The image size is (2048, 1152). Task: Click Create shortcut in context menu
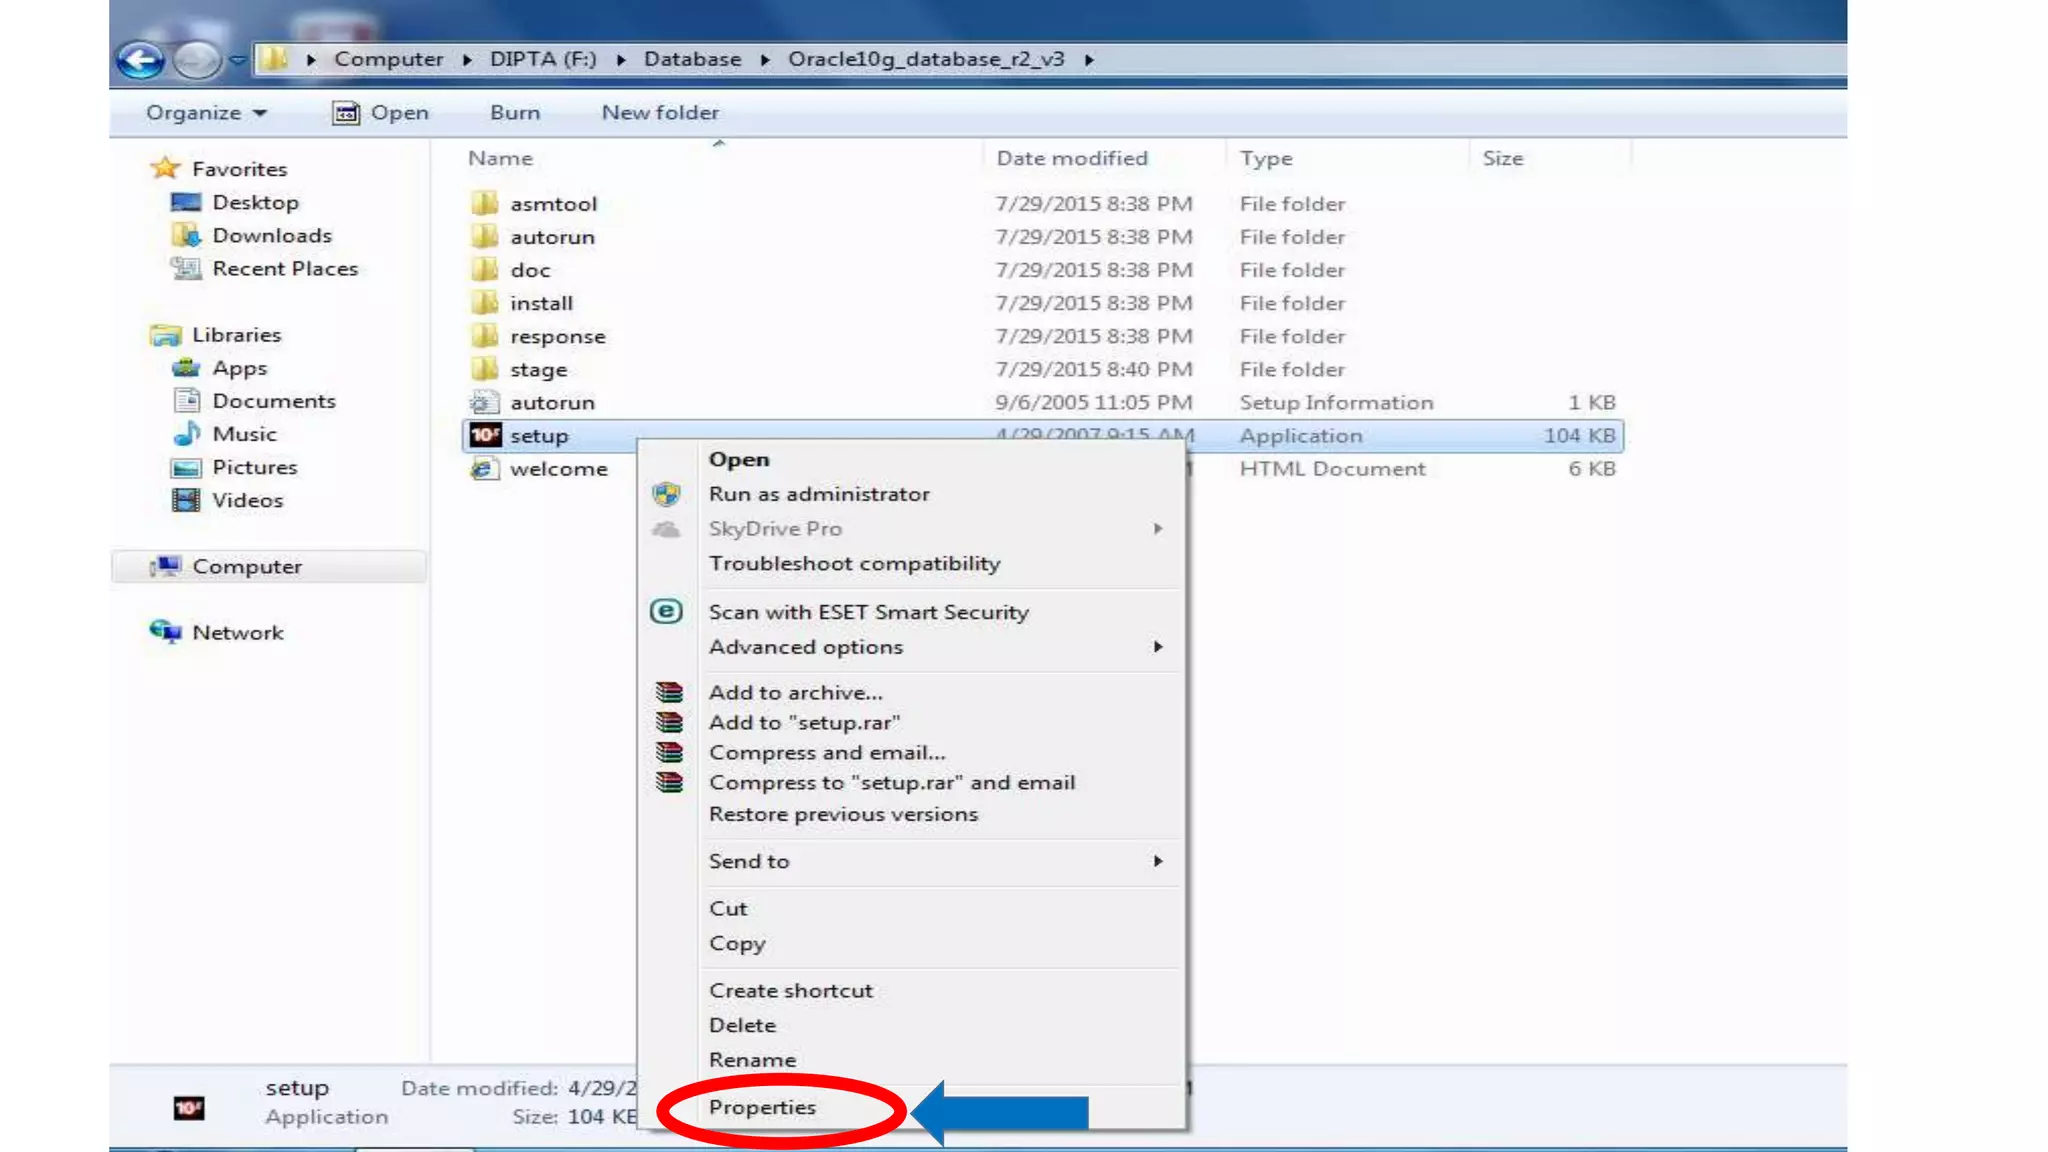coord(790,990)
